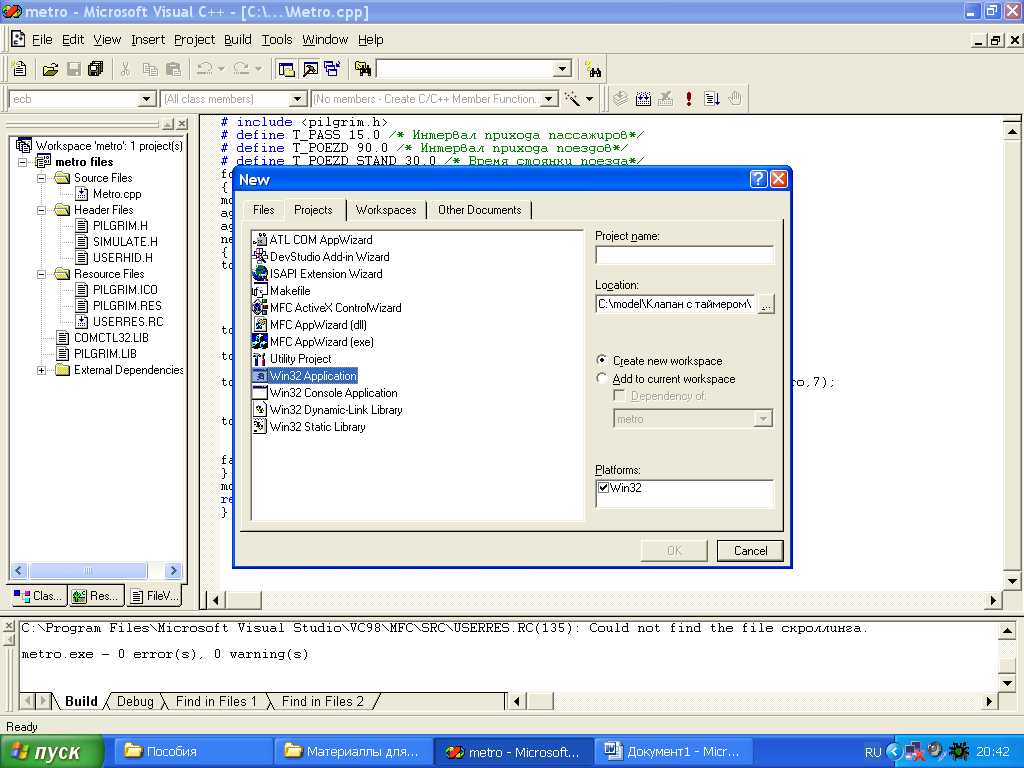The width and height of the screenshot is (1024, 768).
Task: Click the Find in Files toolbar icon
Action: point(363,69)
